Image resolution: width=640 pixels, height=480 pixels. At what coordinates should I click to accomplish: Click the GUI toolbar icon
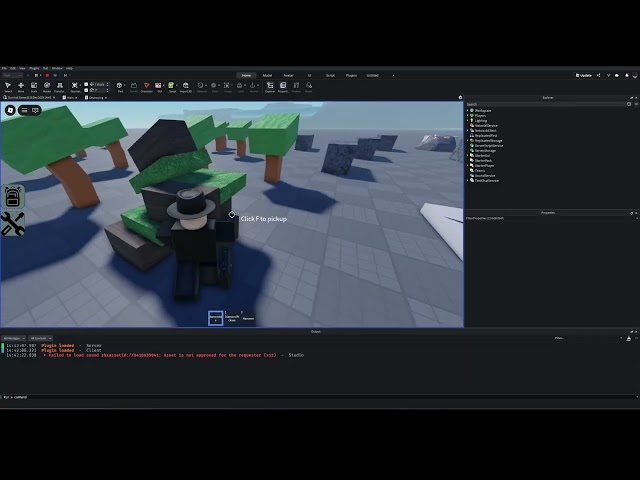pos(159,87)
